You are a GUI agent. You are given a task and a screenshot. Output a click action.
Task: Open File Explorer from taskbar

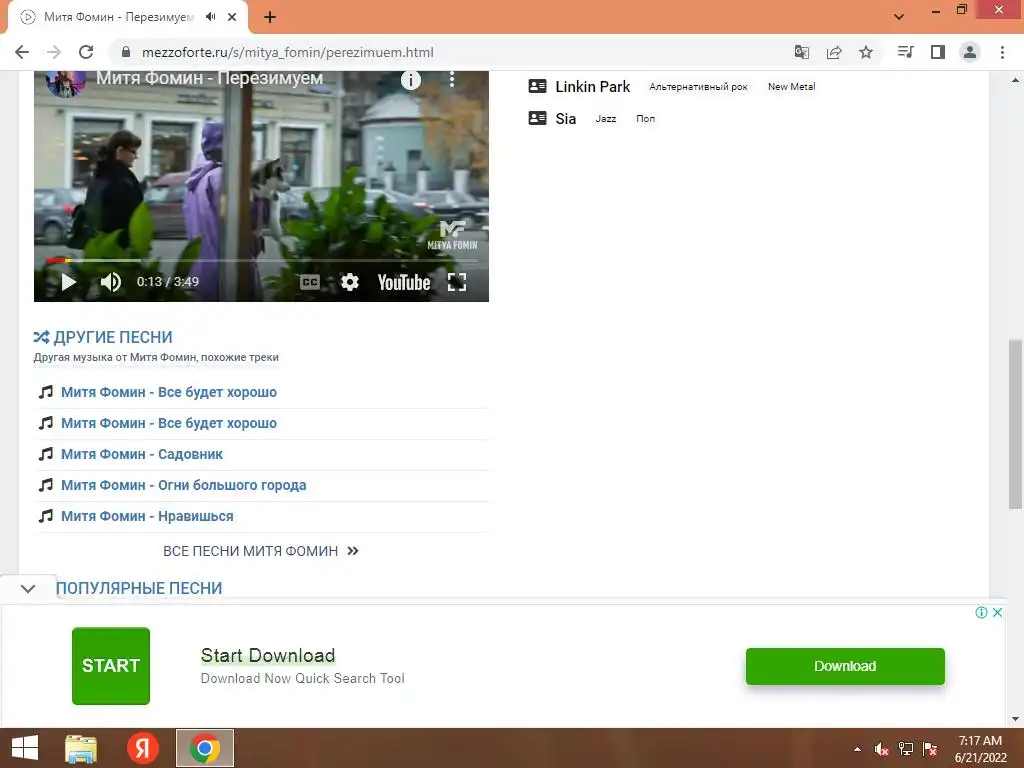(81, 748)
